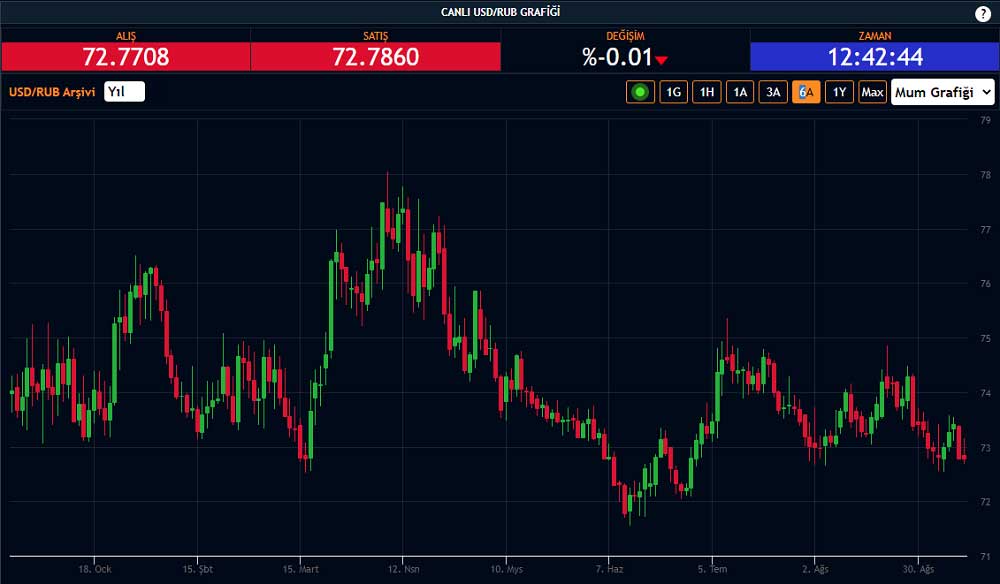Click the USD/RUB Arşivi label
1000x584 pixels.
(52, 92)
